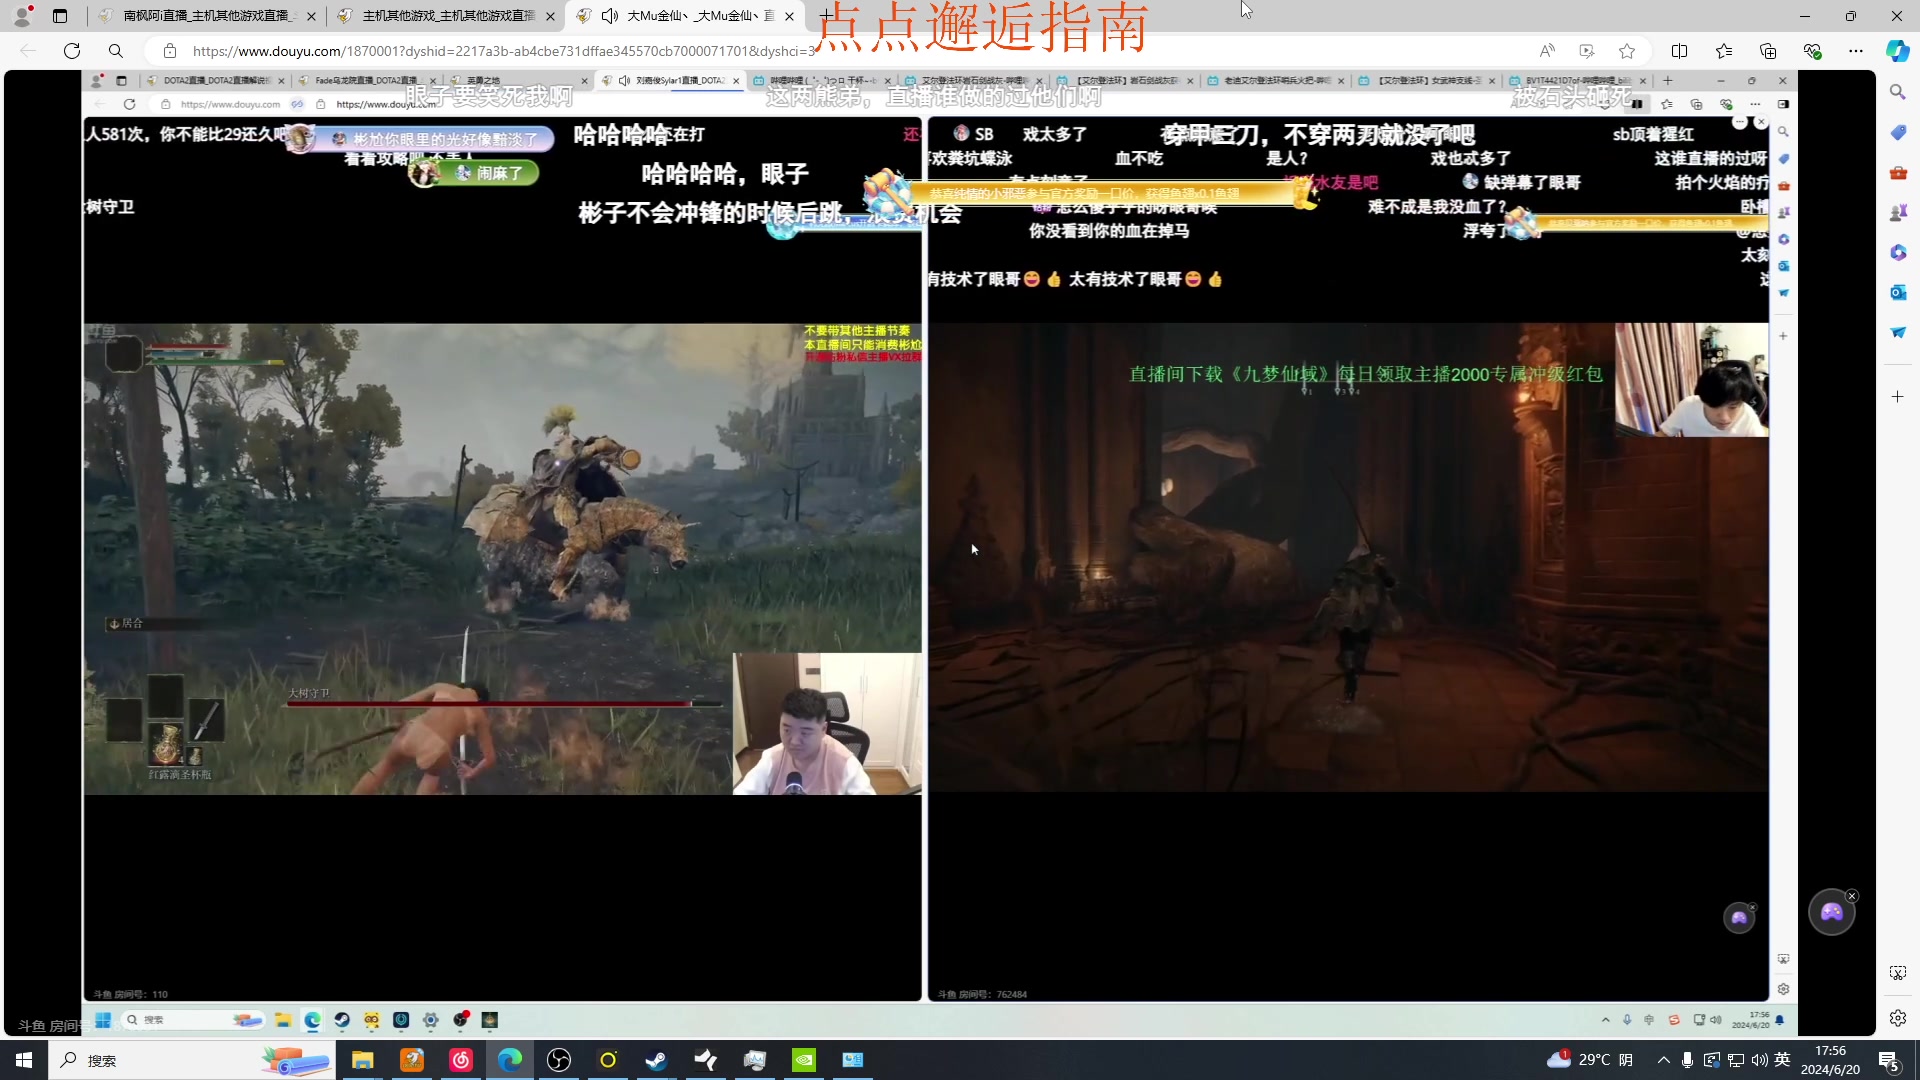Switch to the 主机其他游戏 tab
1920x1080 pixels.
pos(447,16)
